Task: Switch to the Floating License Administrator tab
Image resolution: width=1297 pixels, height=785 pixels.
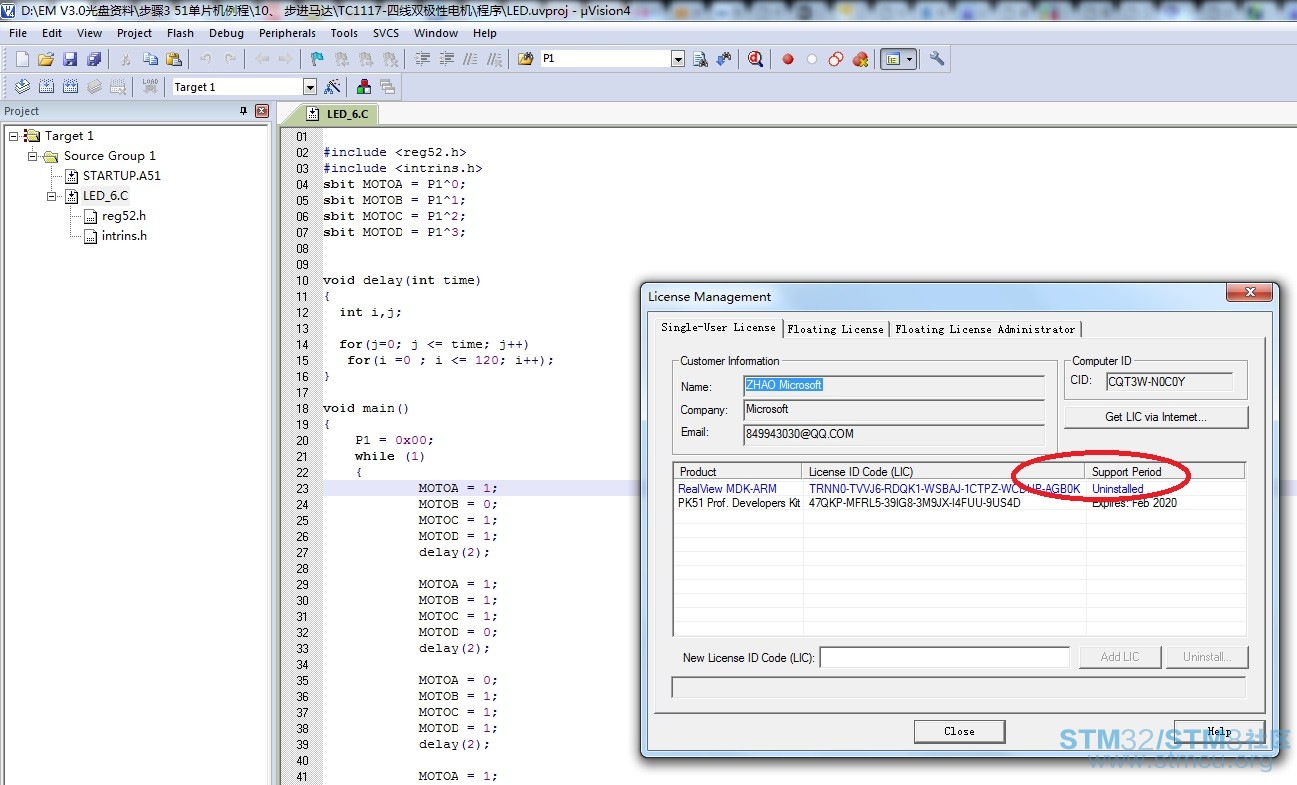Action: (x=985, y=329)
